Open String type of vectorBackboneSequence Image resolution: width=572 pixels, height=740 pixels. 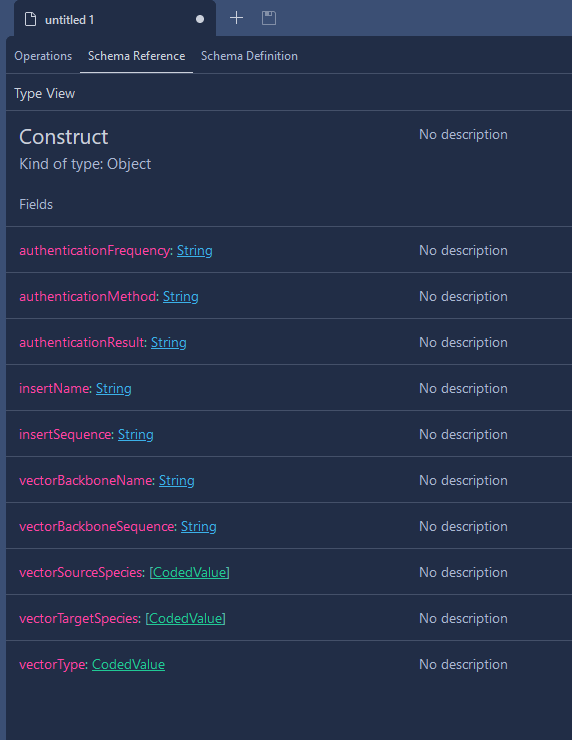point(199,527)
